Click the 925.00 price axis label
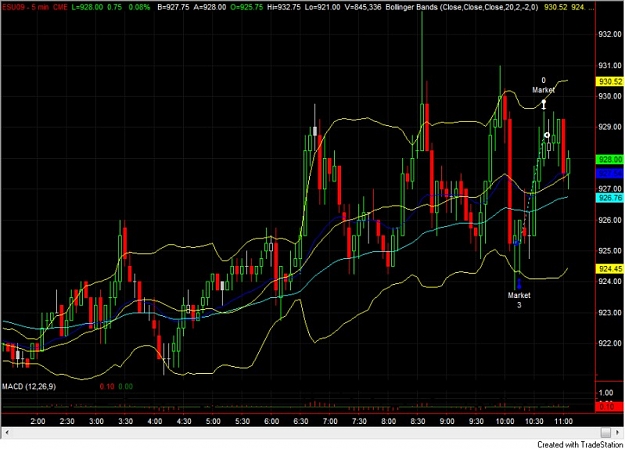Image resolution: width=625 pixels, height=449 pixels. coord(610,251)
